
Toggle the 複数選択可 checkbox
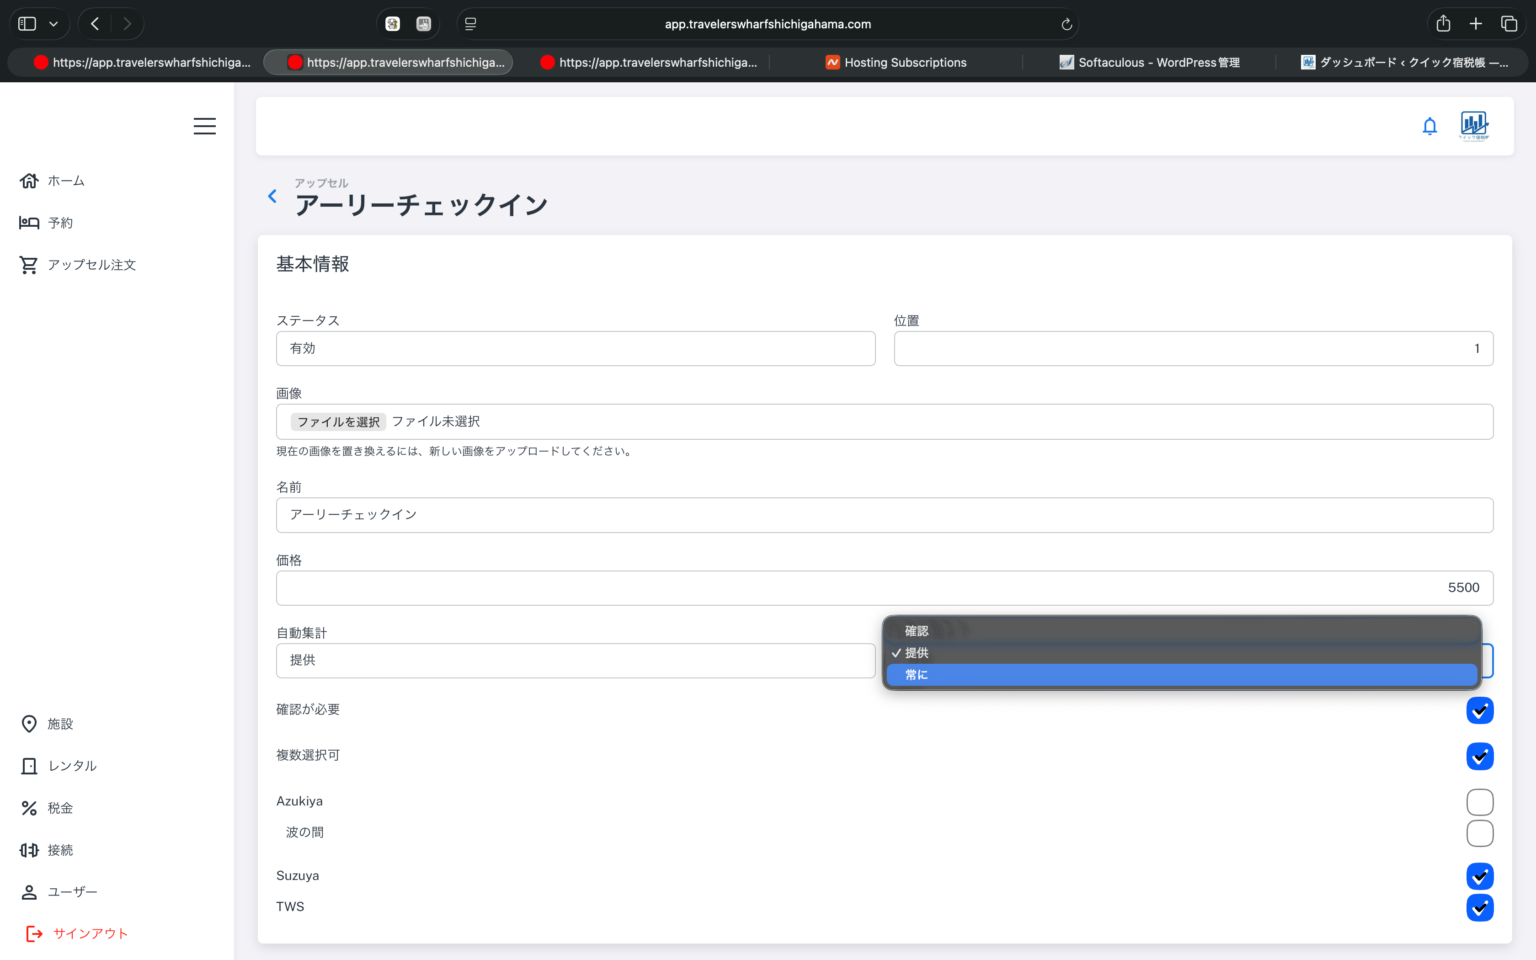click(1479, 756)
